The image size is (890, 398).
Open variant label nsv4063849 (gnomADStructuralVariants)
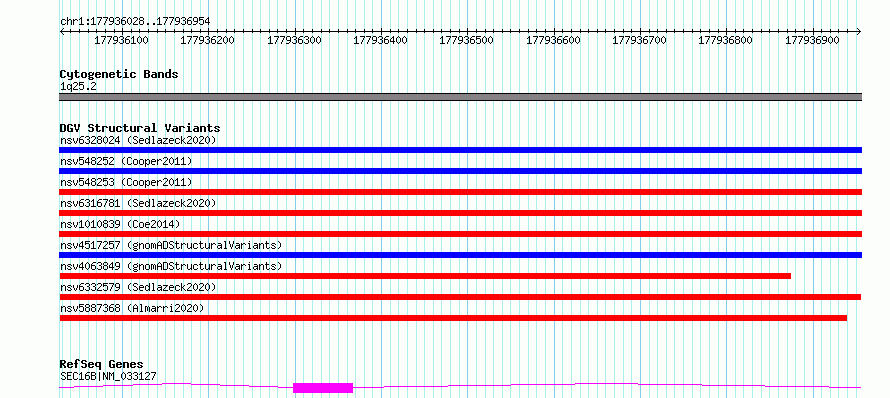click(x=171, y=266)
